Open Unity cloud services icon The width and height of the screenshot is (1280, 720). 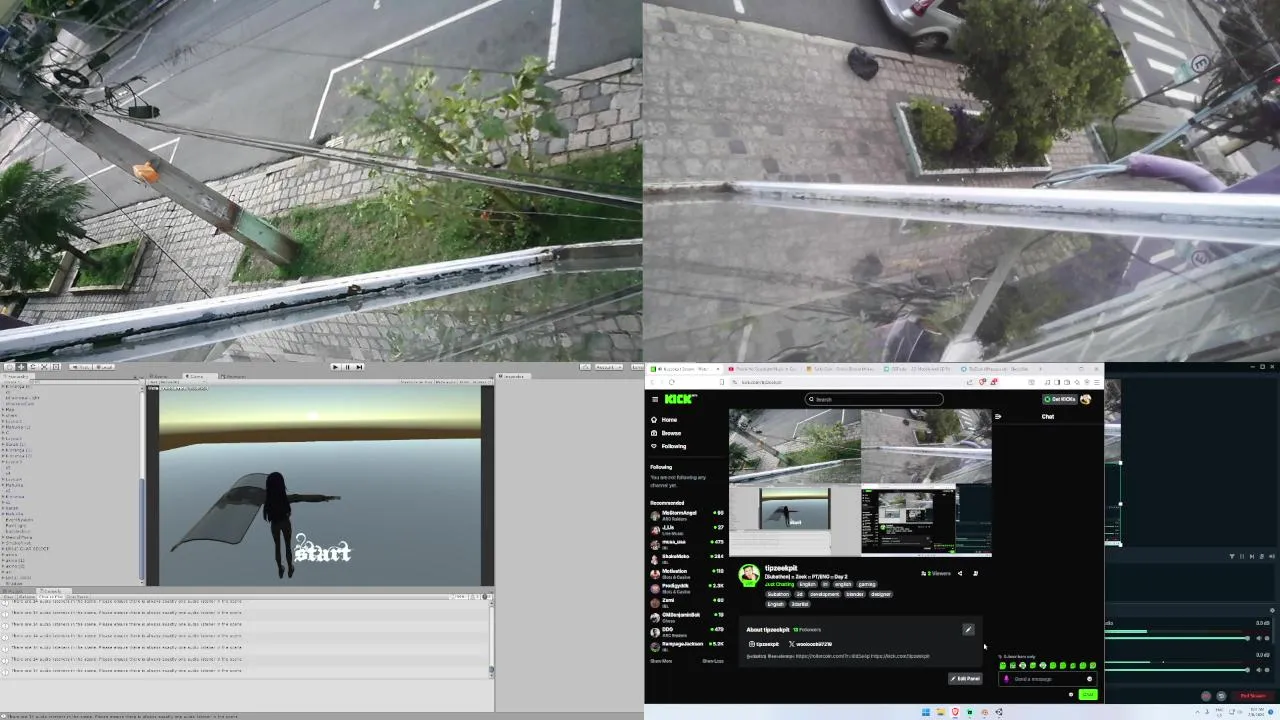coord(585,367)
